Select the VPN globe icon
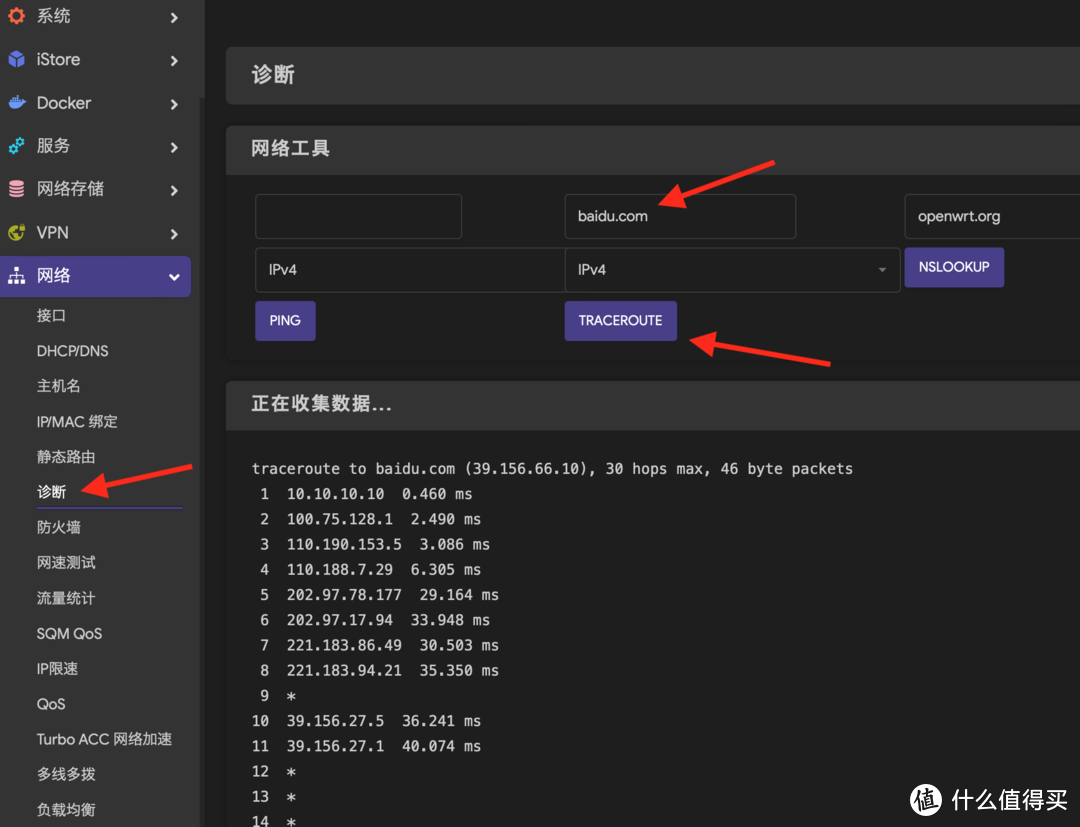 pyautogui.click(x=16, y=232)
